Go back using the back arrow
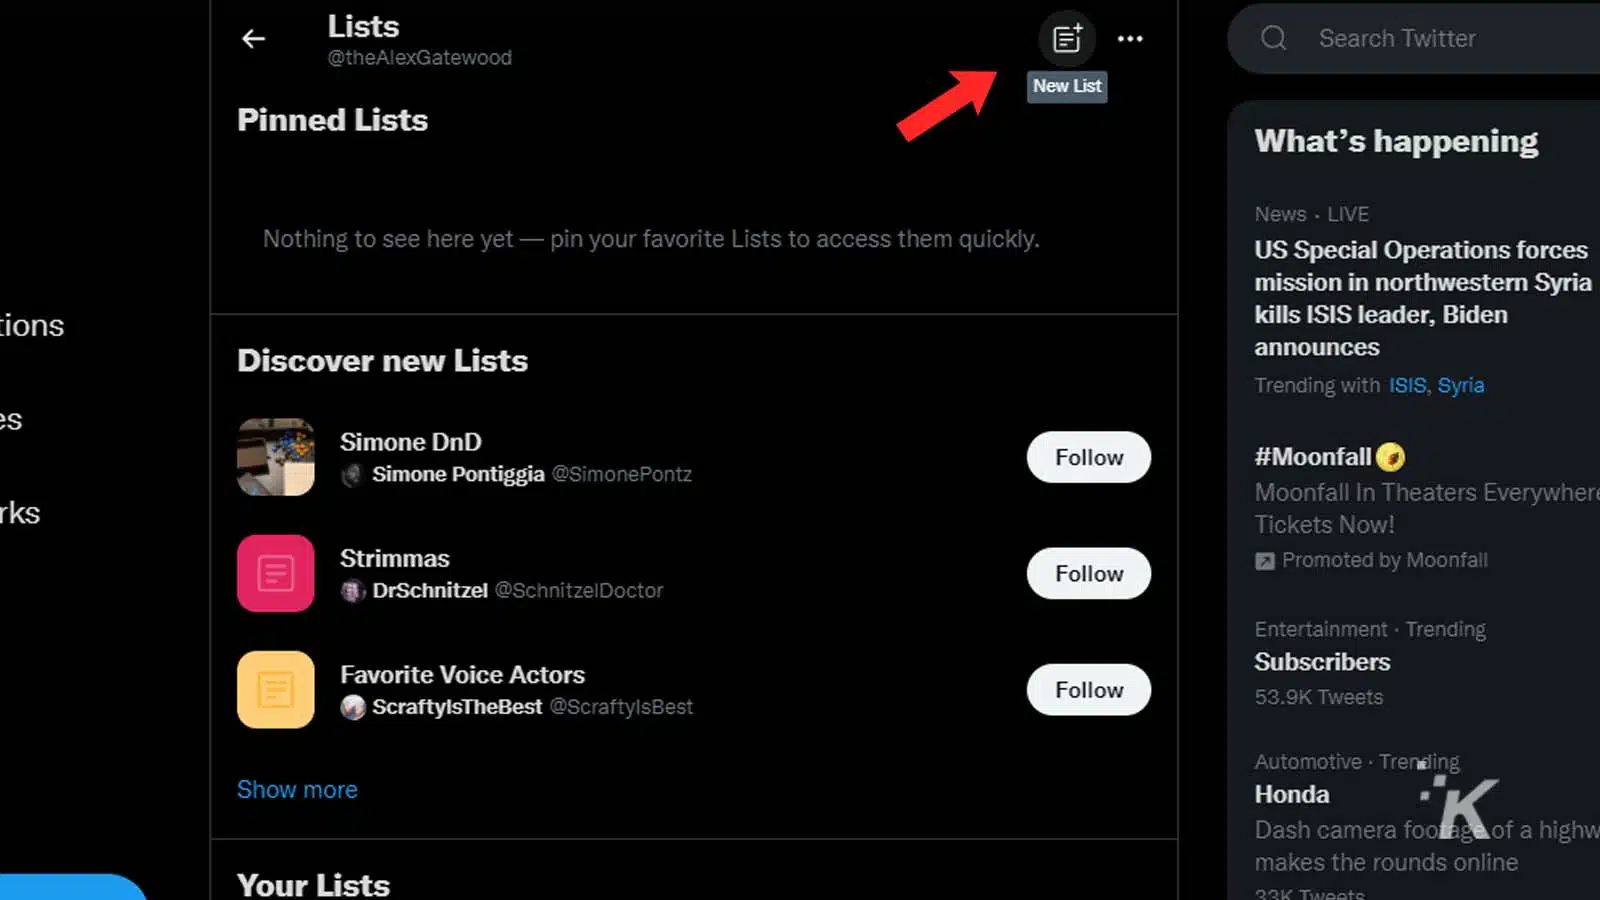 click(x=253, y=39)
